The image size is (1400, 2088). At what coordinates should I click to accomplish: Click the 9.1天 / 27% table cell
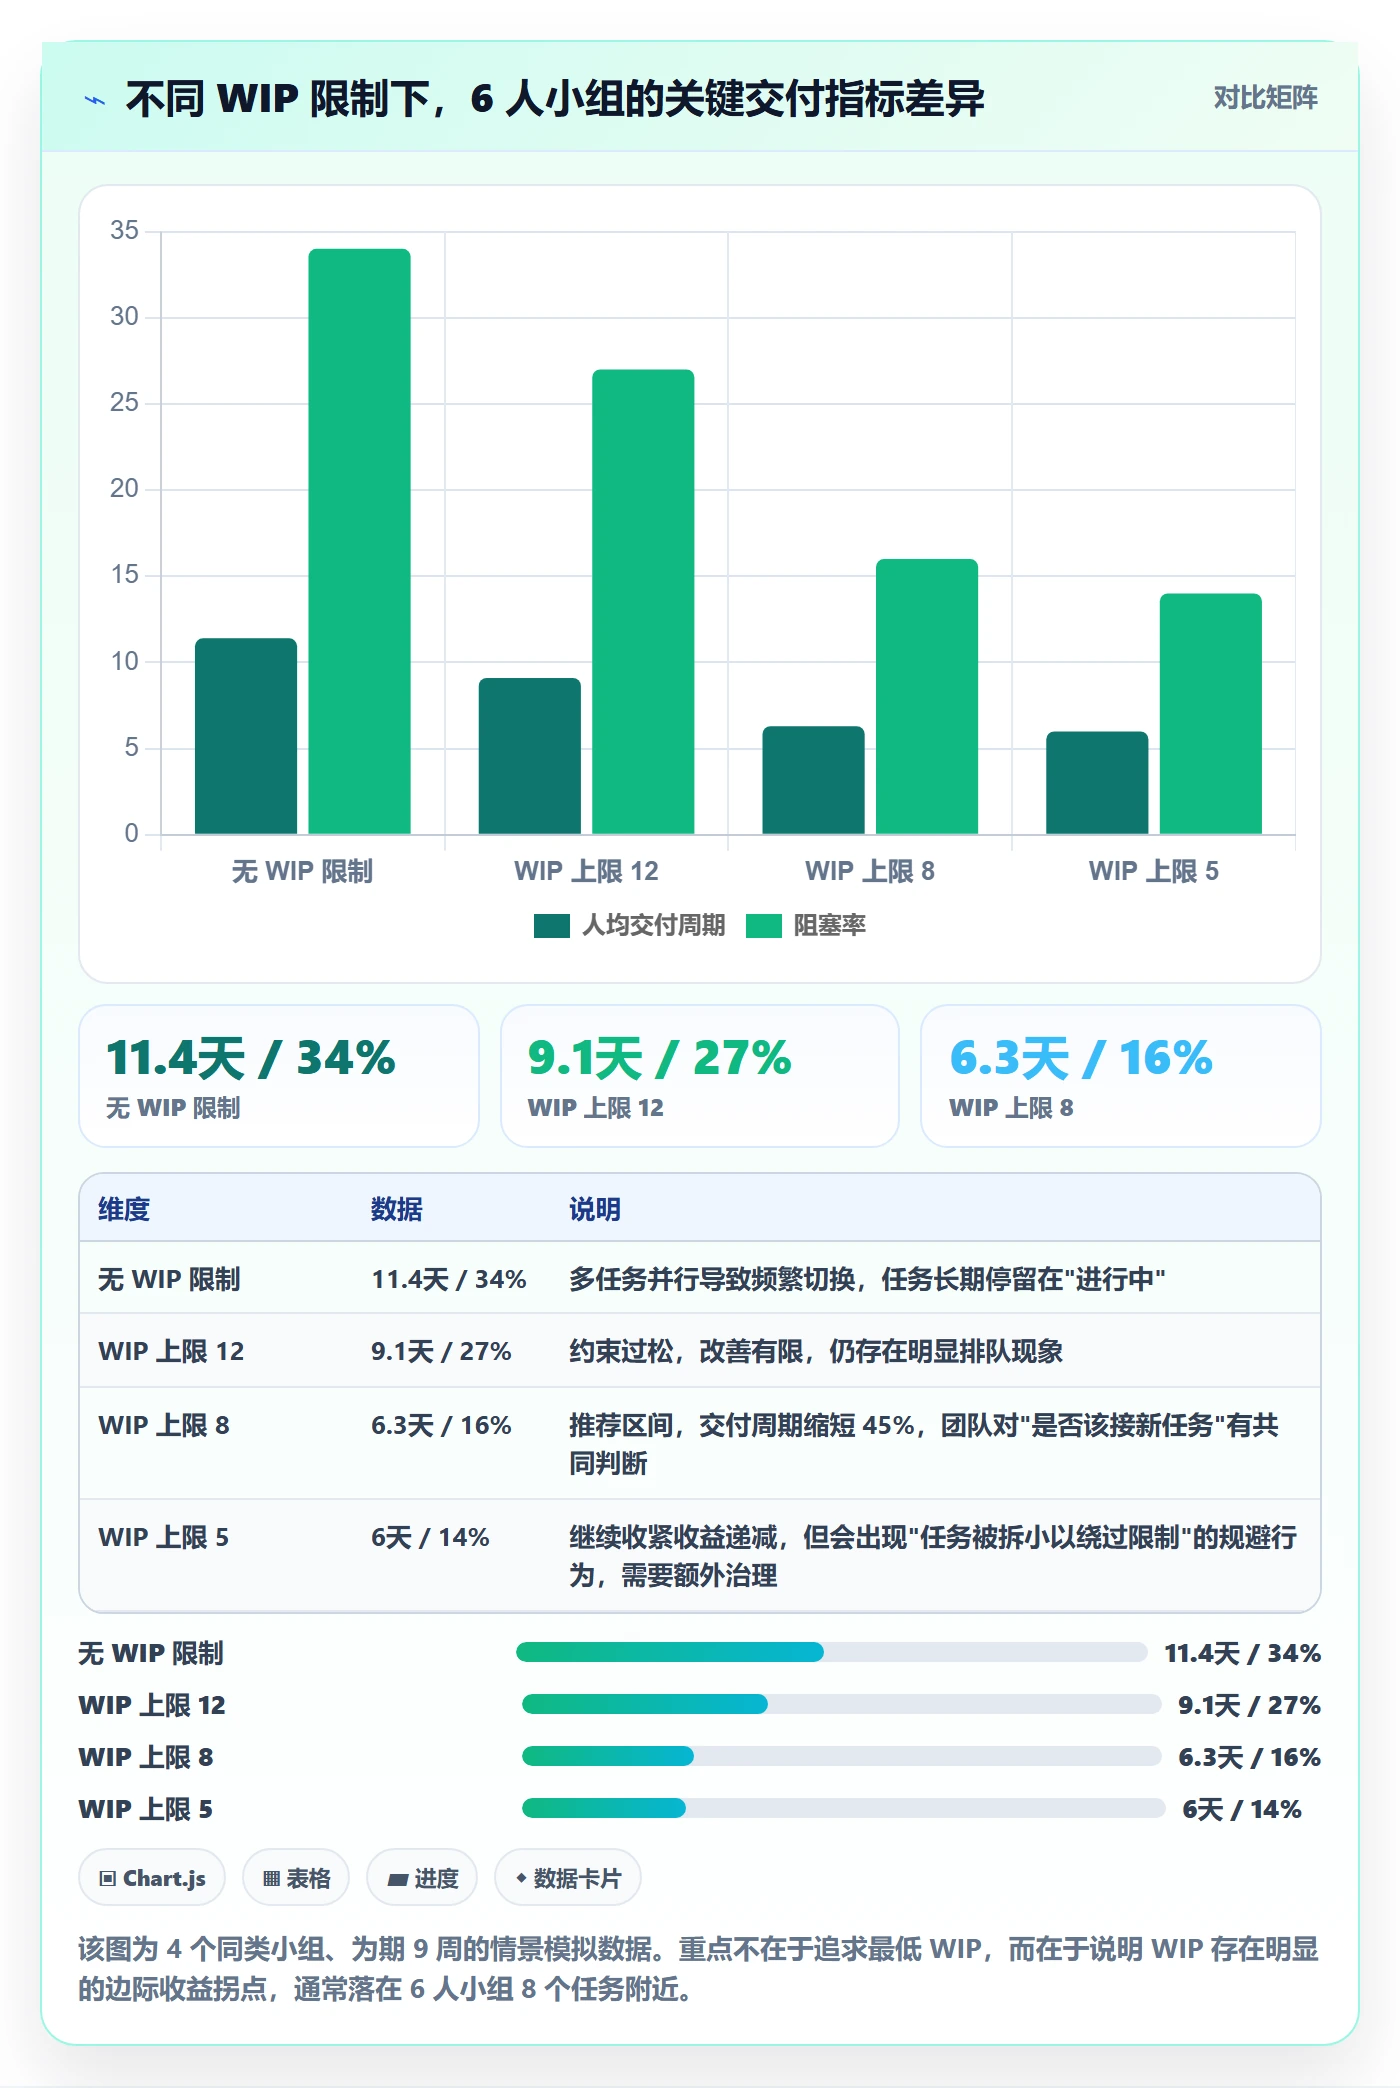[441, 1351]
